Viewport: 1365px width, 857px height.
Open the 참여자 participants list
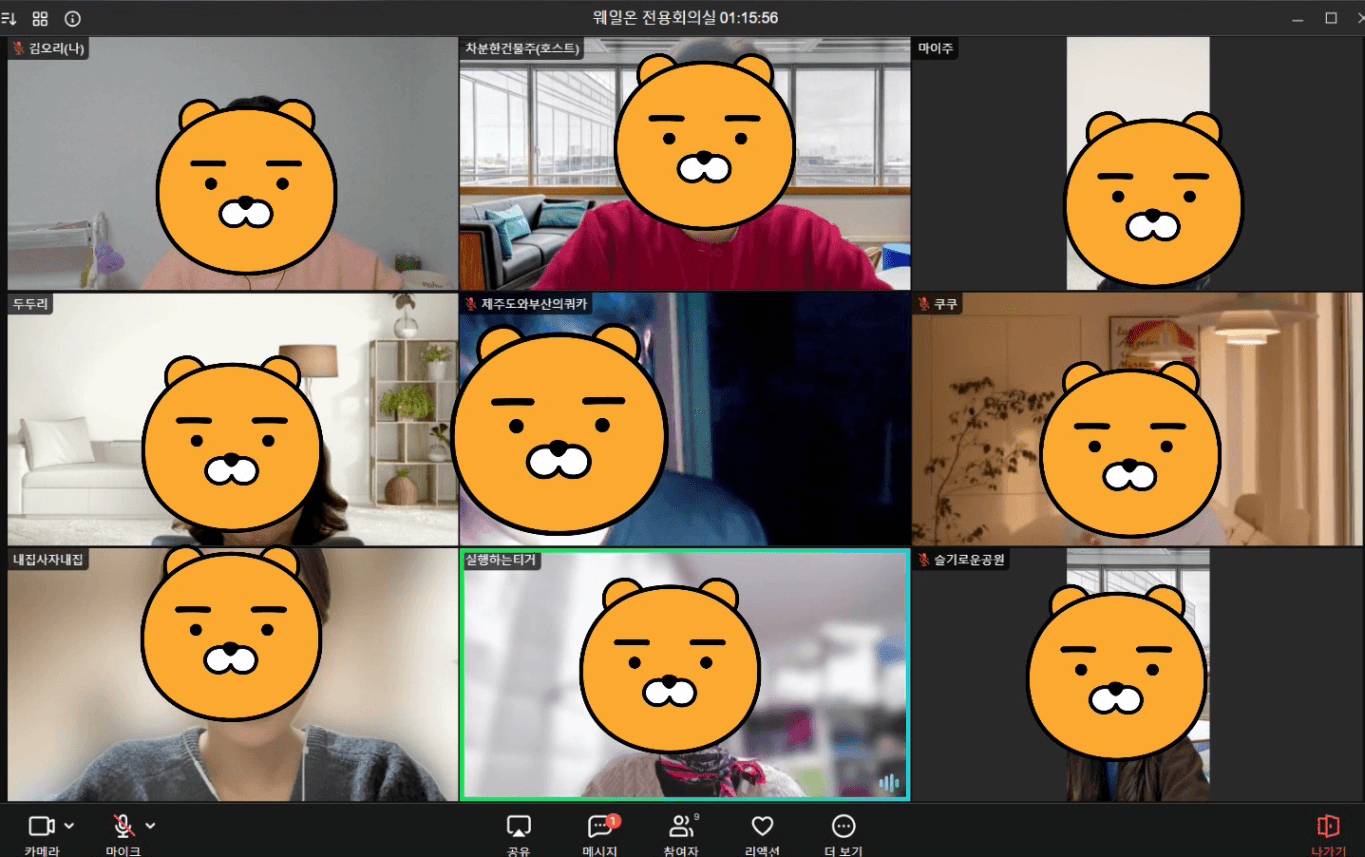point(681,834)
